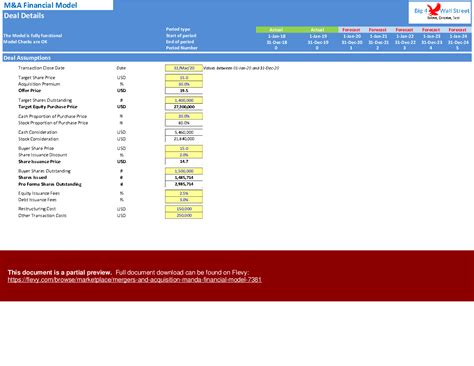Screen dimensions: 474x366
Task: Click the Big 4 Wall Street logo
Action: [440, 12]
